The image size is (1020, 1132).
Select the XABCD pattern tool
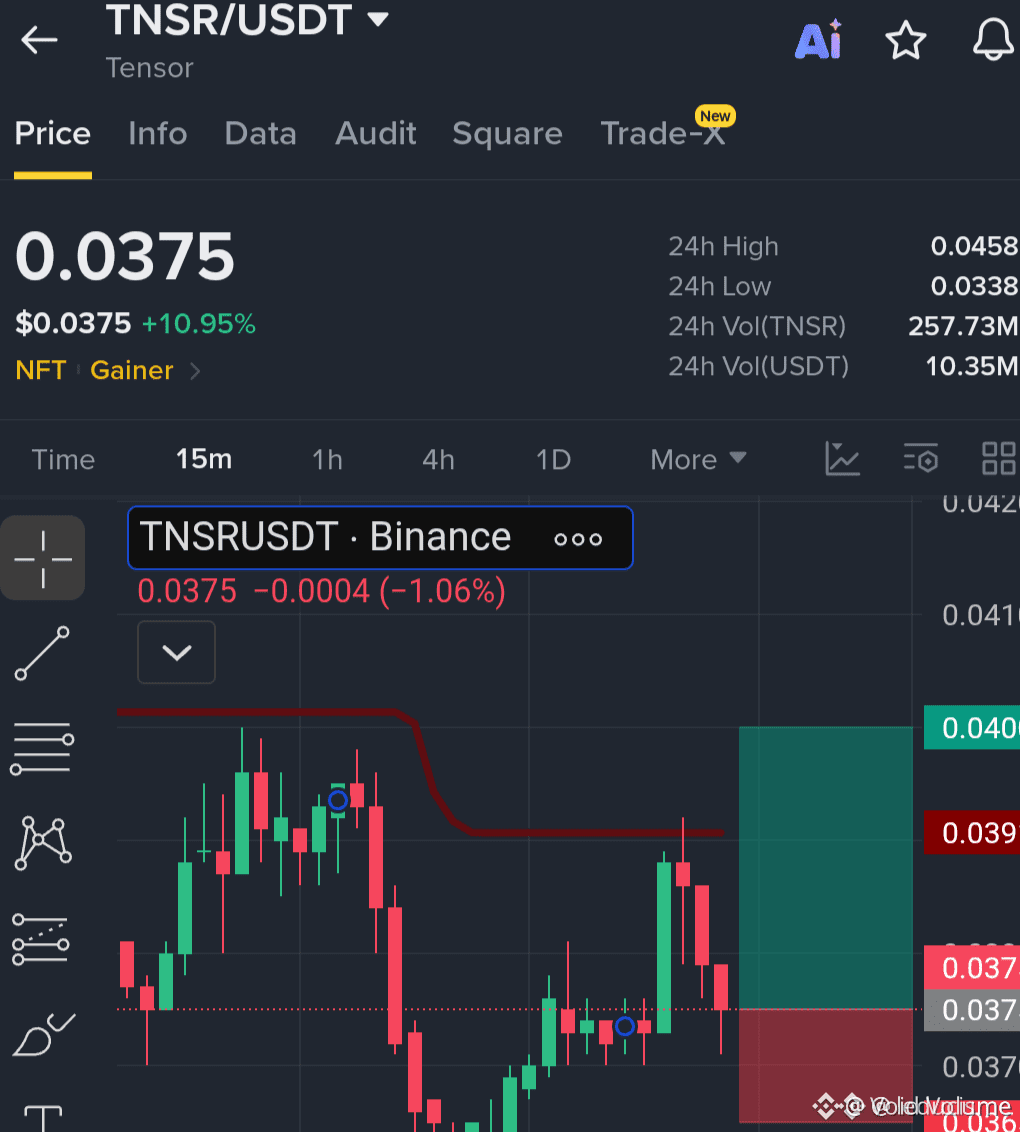tap(43, 843)
